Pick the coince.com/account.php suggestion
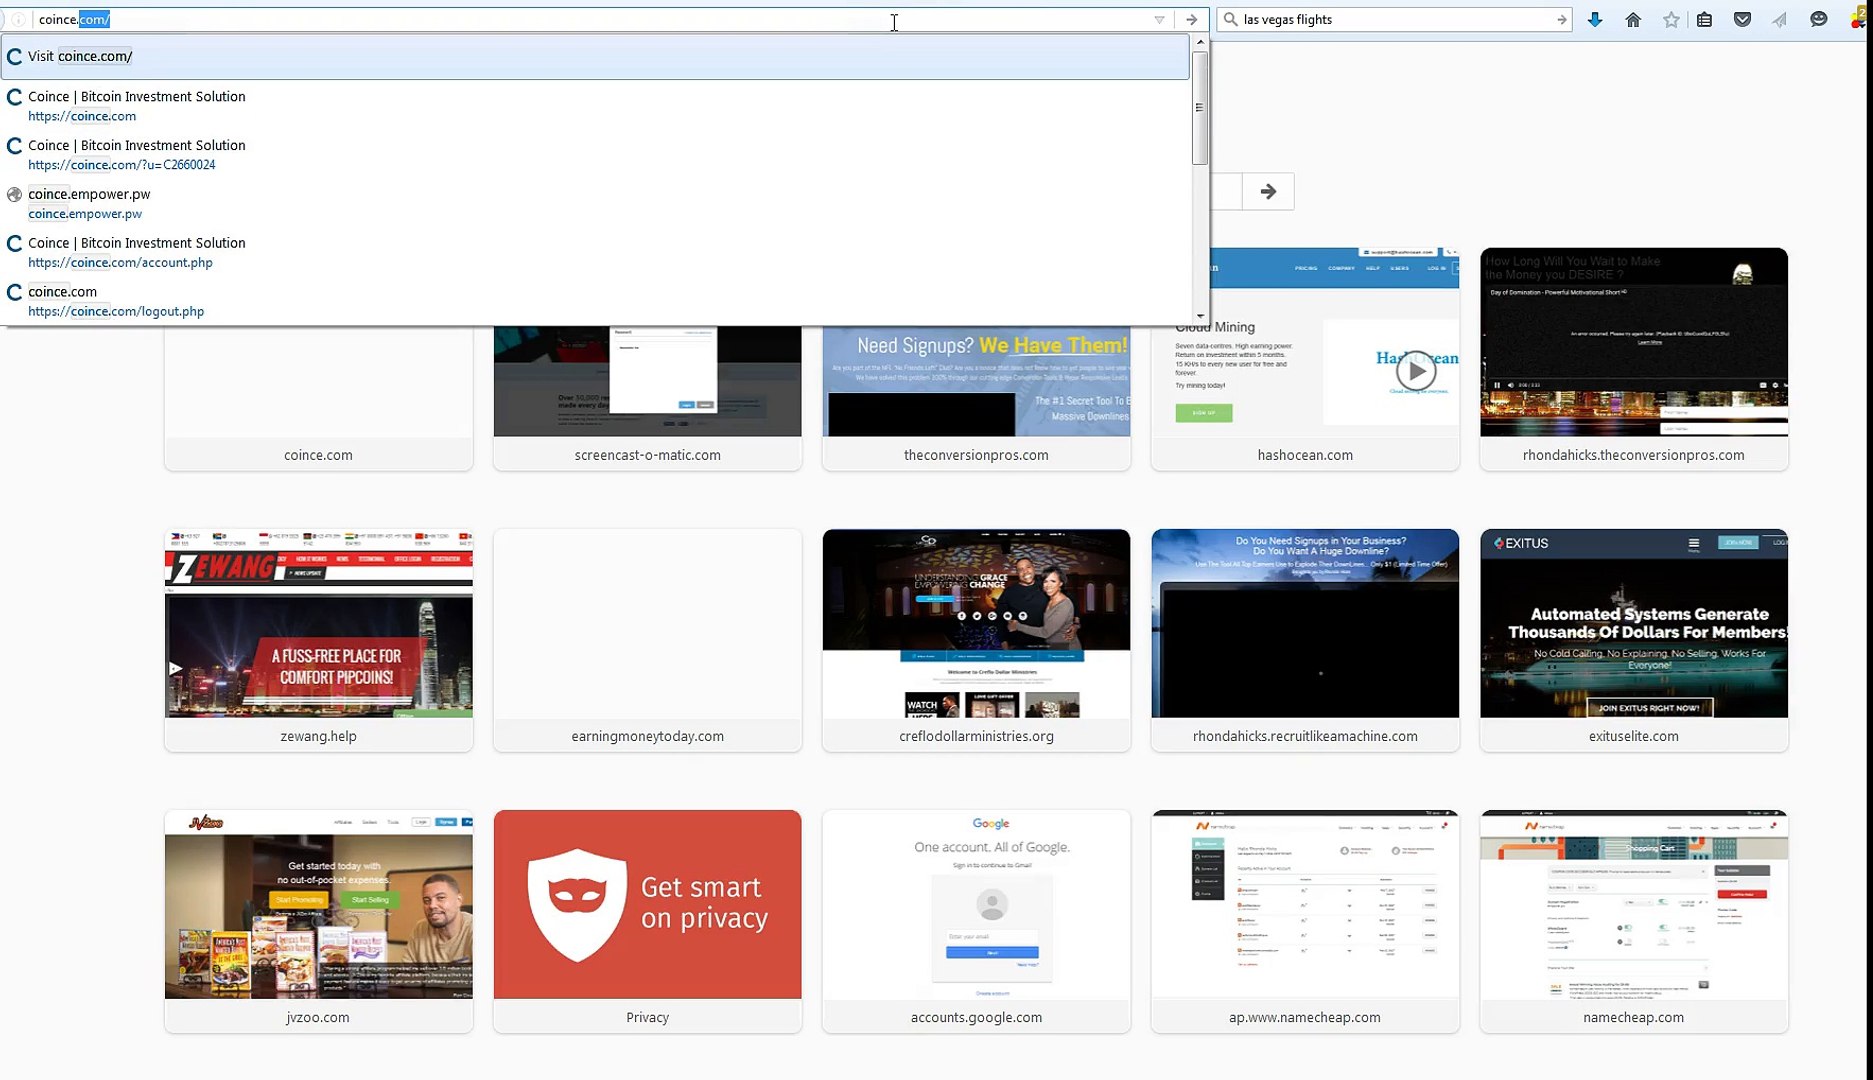 pos(595,252)
